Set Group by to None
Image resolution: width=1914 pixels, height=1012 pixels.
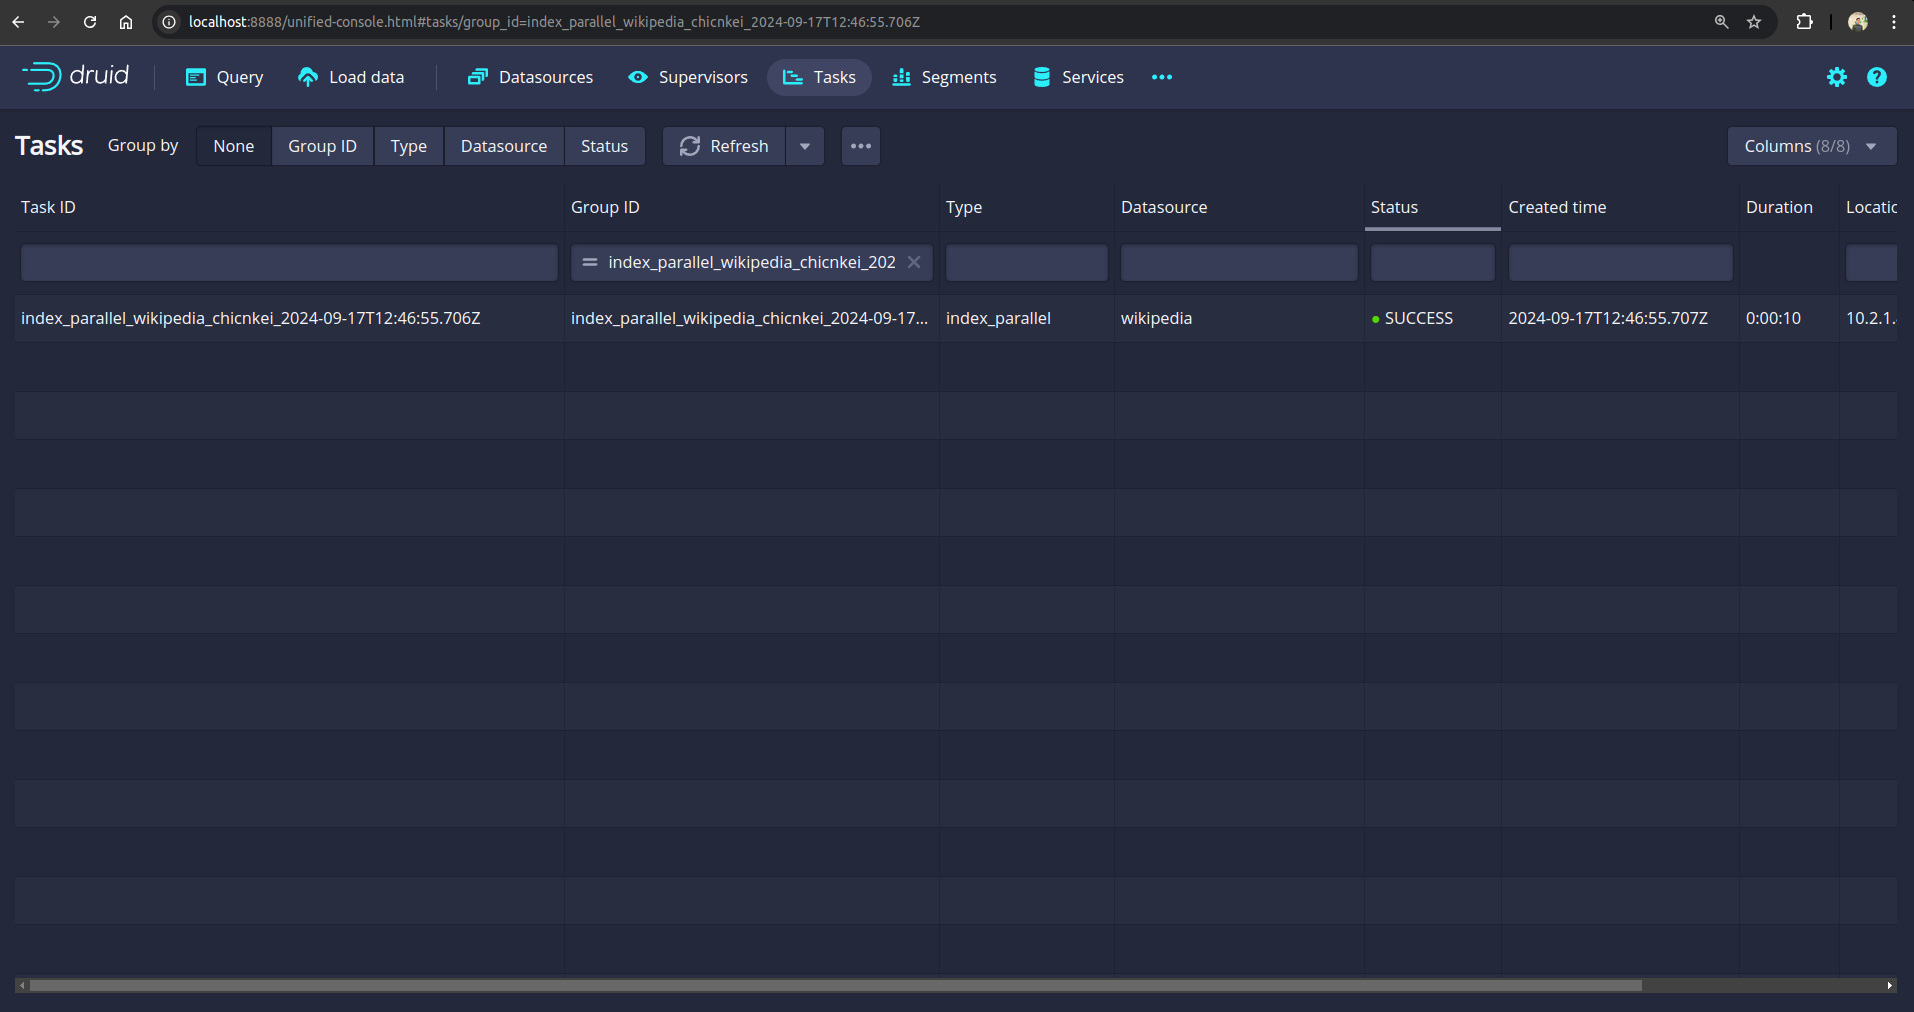pyautogui.click(x=233, y=146)
